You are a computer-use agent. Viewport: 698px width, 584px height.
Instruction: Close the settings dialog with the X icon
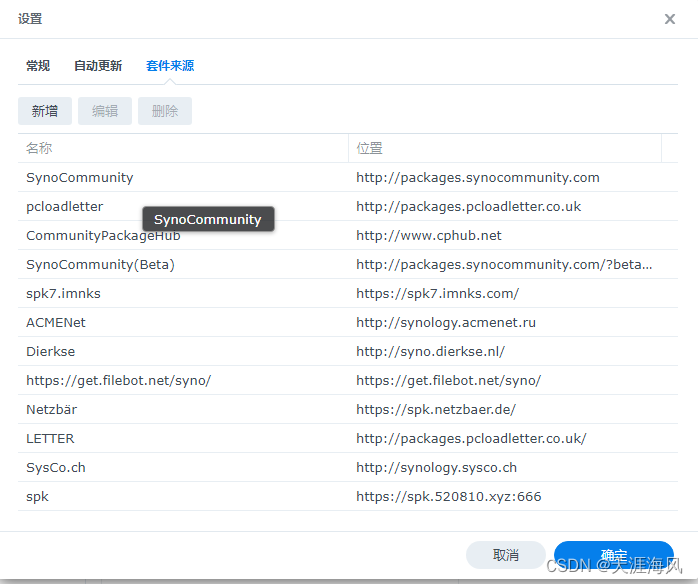pos(670,19)
